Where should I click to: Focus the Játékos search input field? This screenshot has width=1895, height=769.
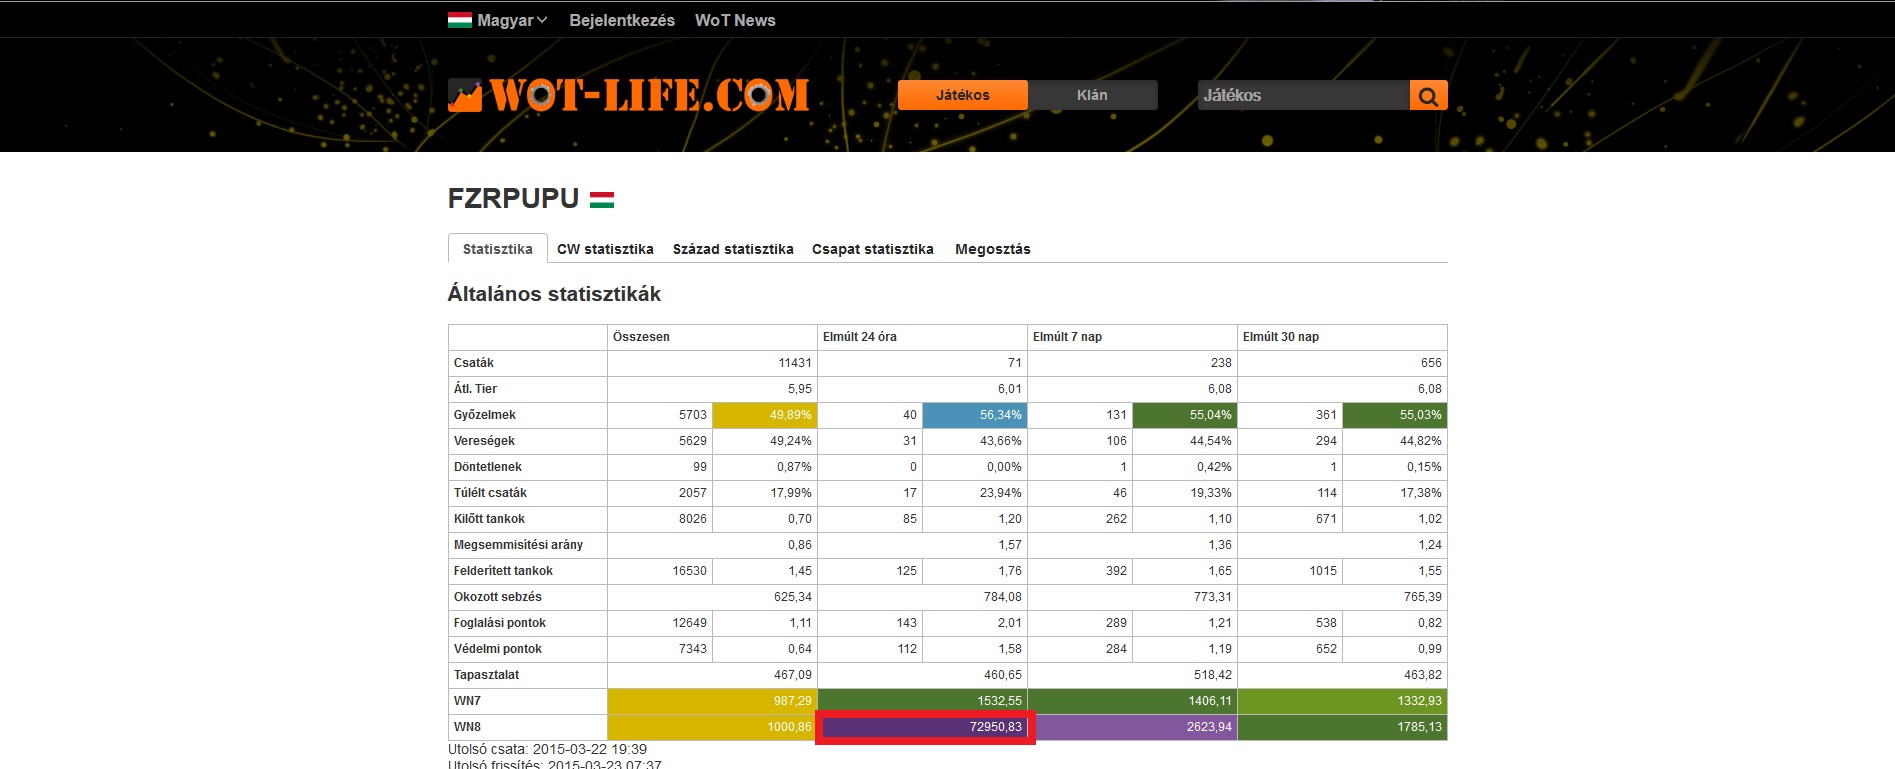click(1302, 96)
